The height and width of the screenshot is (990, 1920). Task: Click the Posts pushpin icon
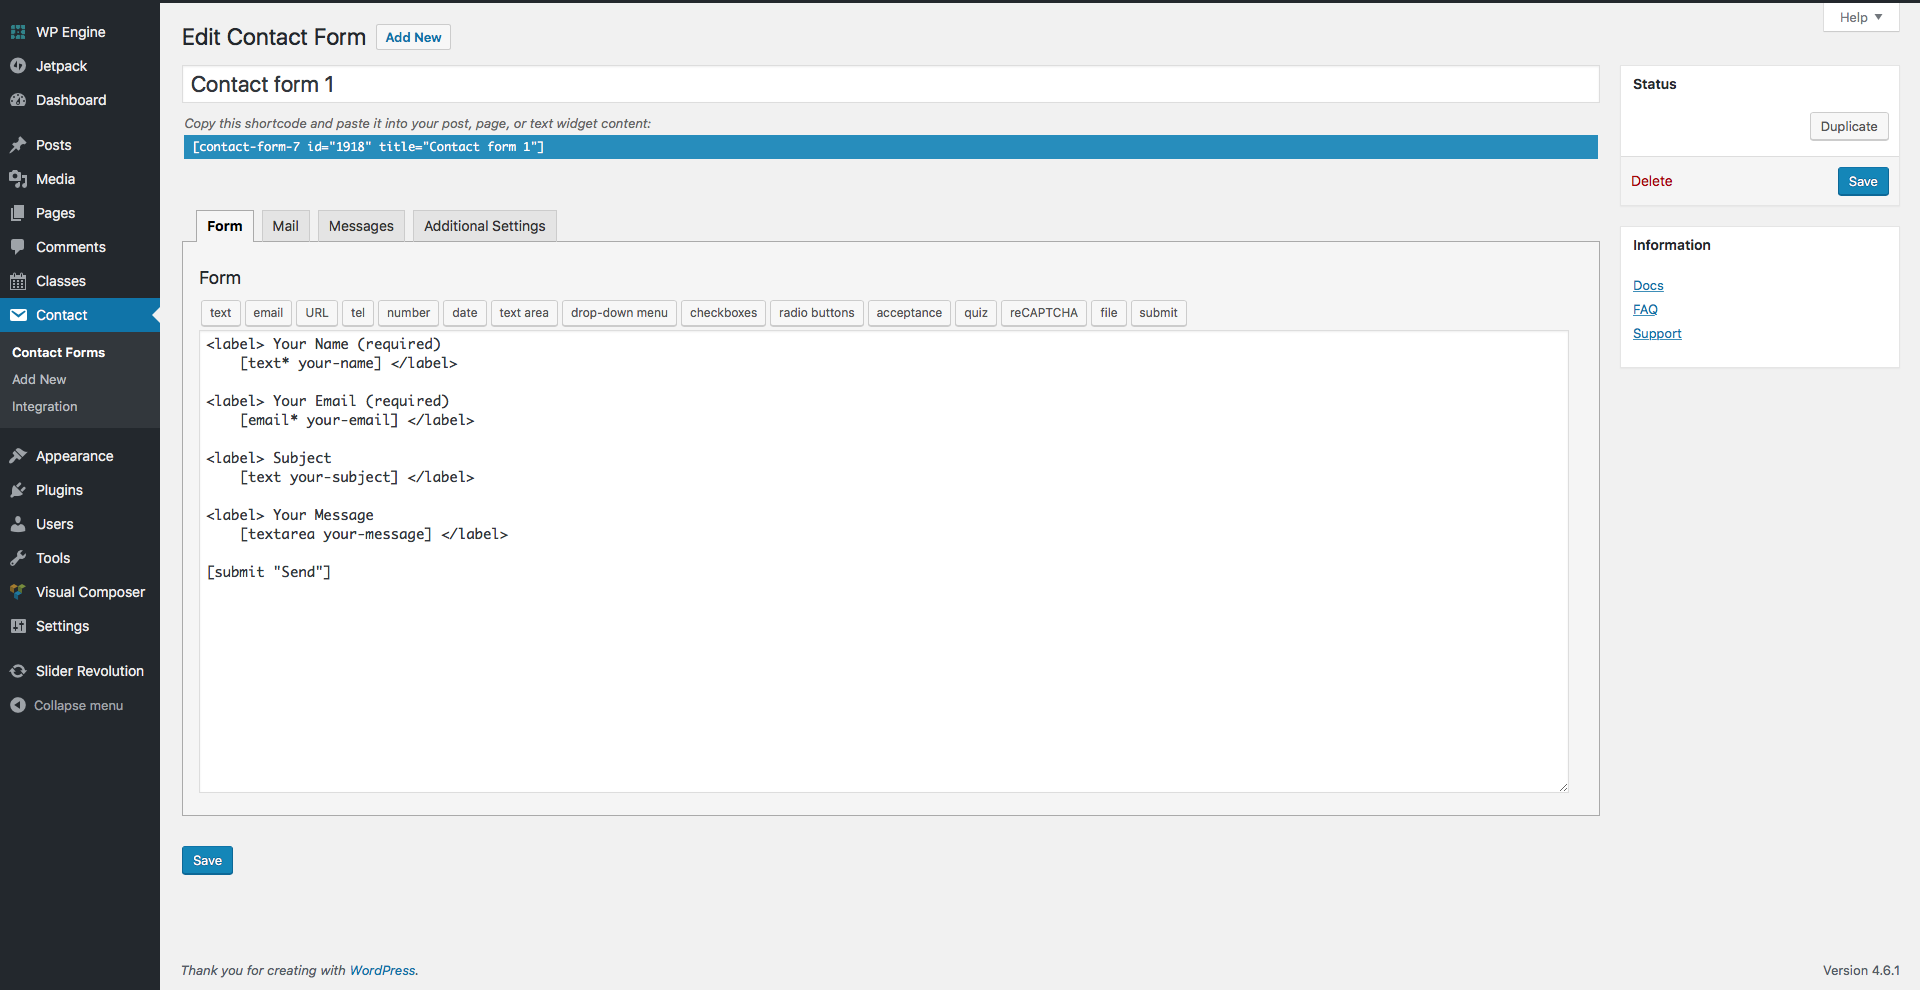(18, 145)
